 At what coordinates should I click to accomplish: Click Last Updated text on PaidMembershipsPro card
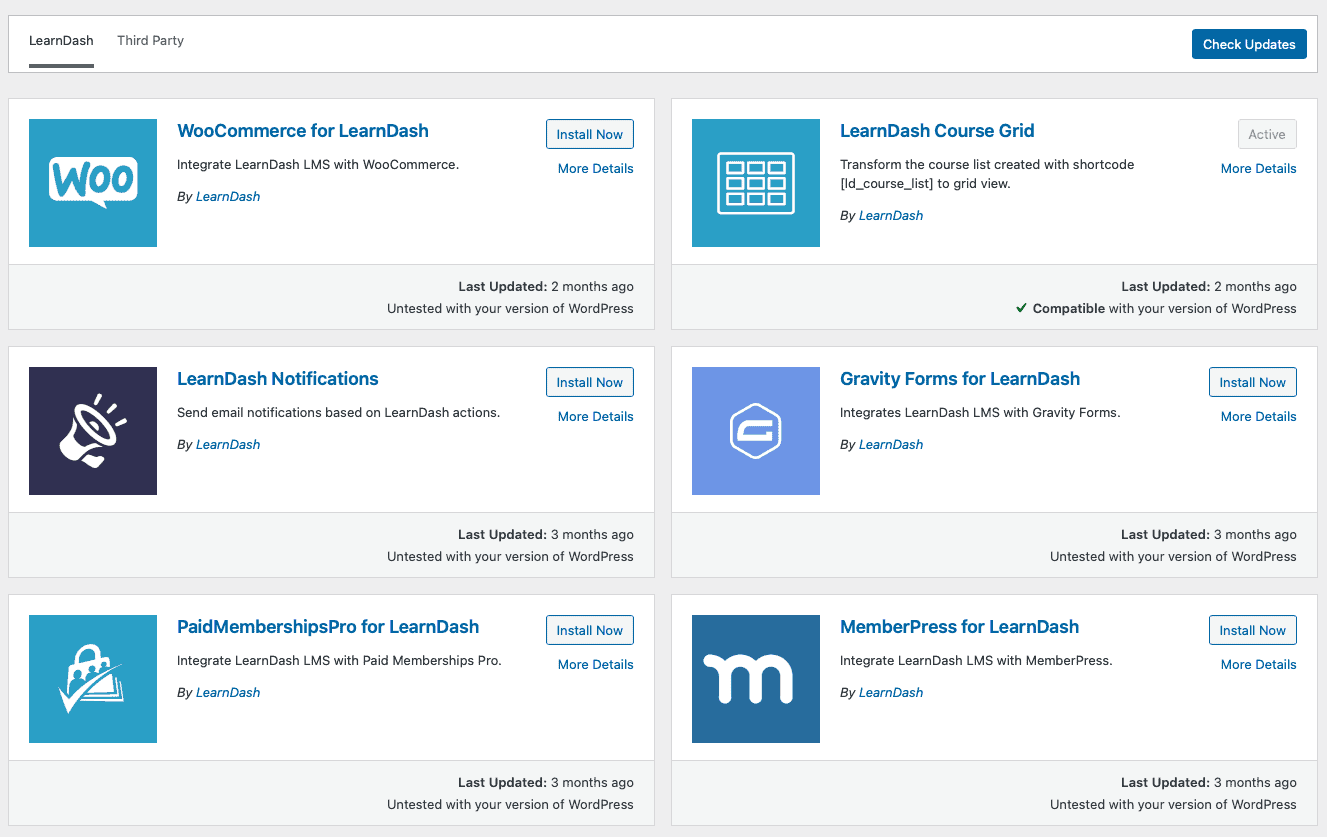coord(546,782)
